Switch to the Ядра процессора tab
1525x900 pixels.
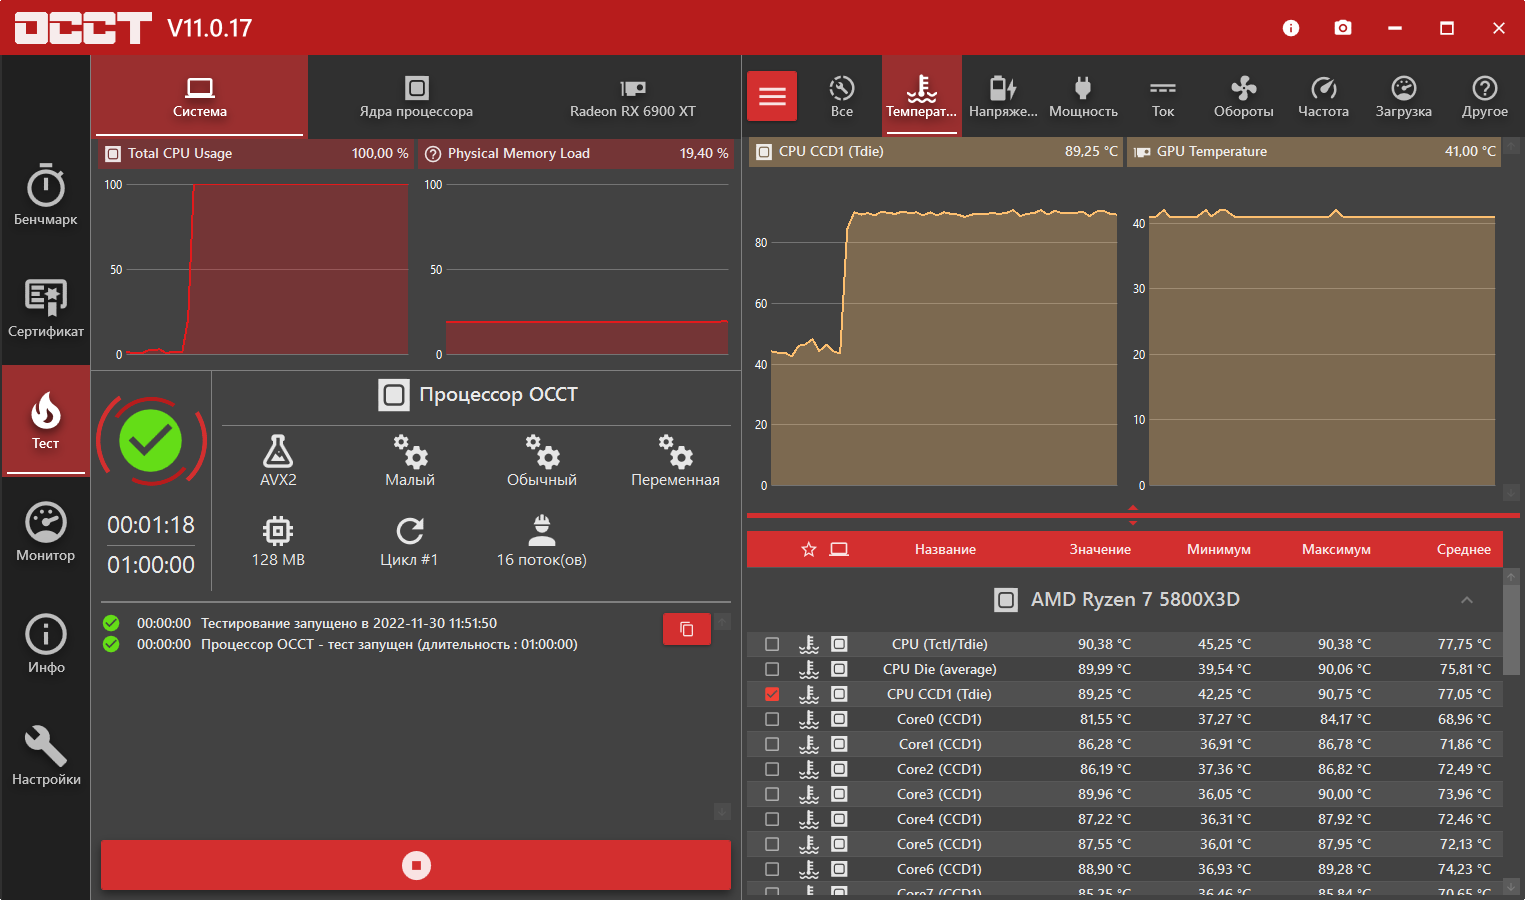click(x=416, y=97)
